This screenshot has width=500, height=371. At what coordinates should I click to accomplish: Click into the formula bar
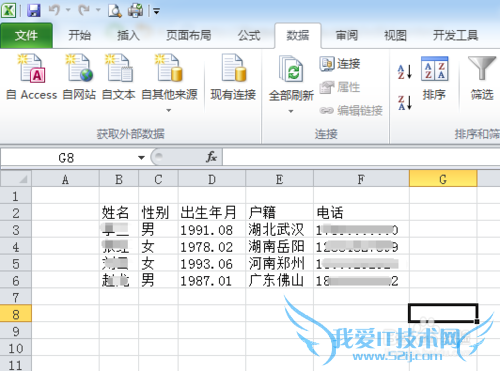pyautogui.click(x=361, y=157)
